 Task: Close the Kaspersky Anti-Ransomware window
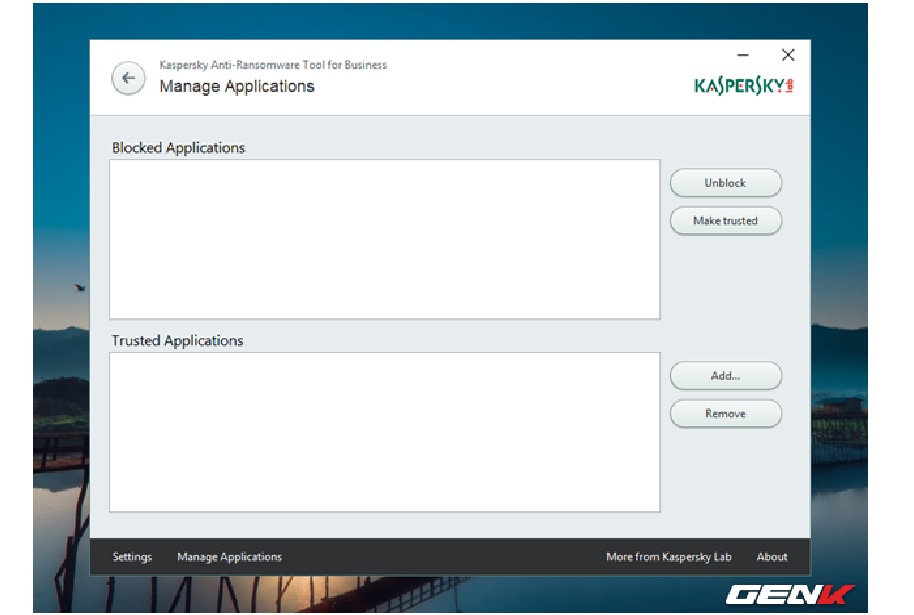coord(788,55)
